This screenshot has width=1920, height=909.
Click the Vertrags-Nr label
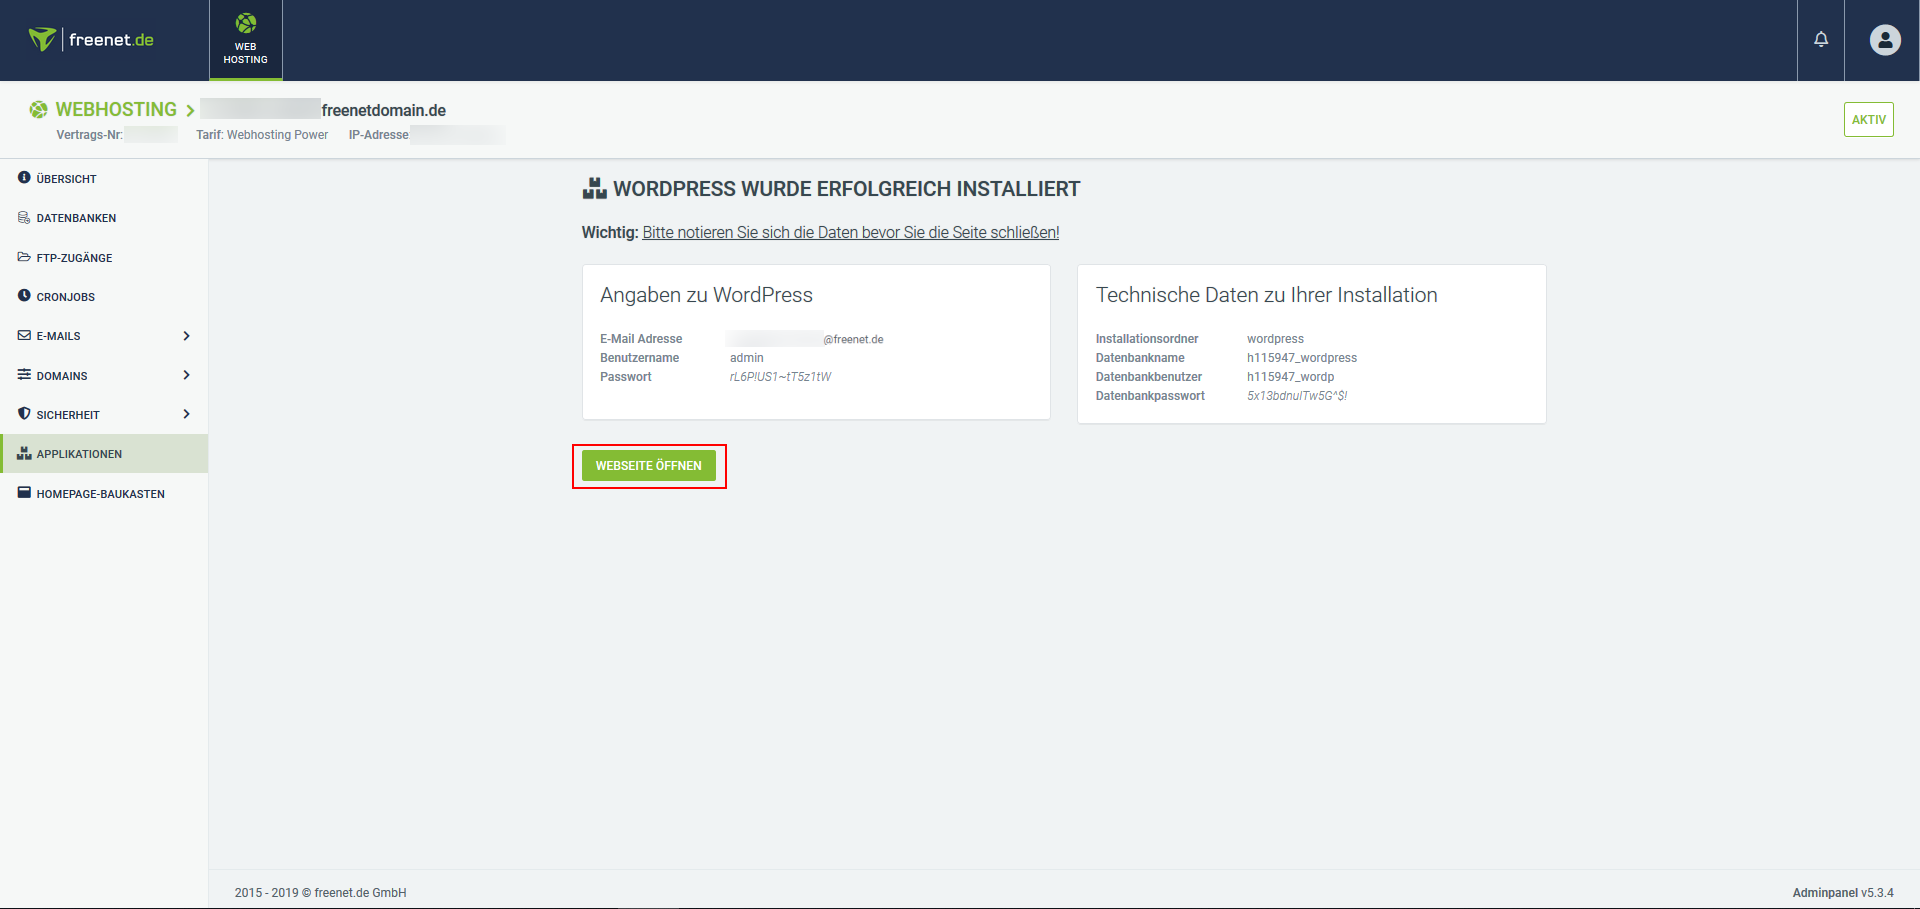click(90, 135)
